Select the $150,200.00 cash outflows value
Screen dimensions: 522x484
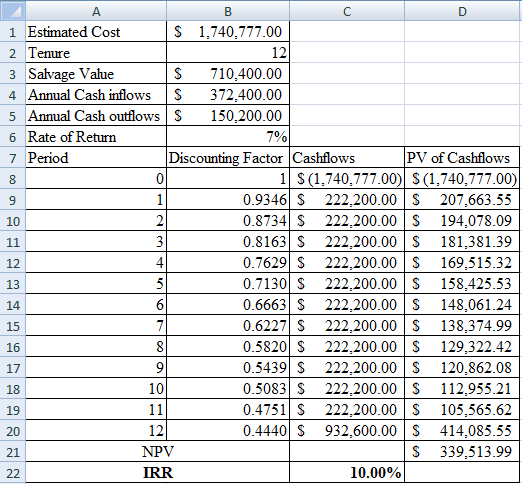(228, 116)
